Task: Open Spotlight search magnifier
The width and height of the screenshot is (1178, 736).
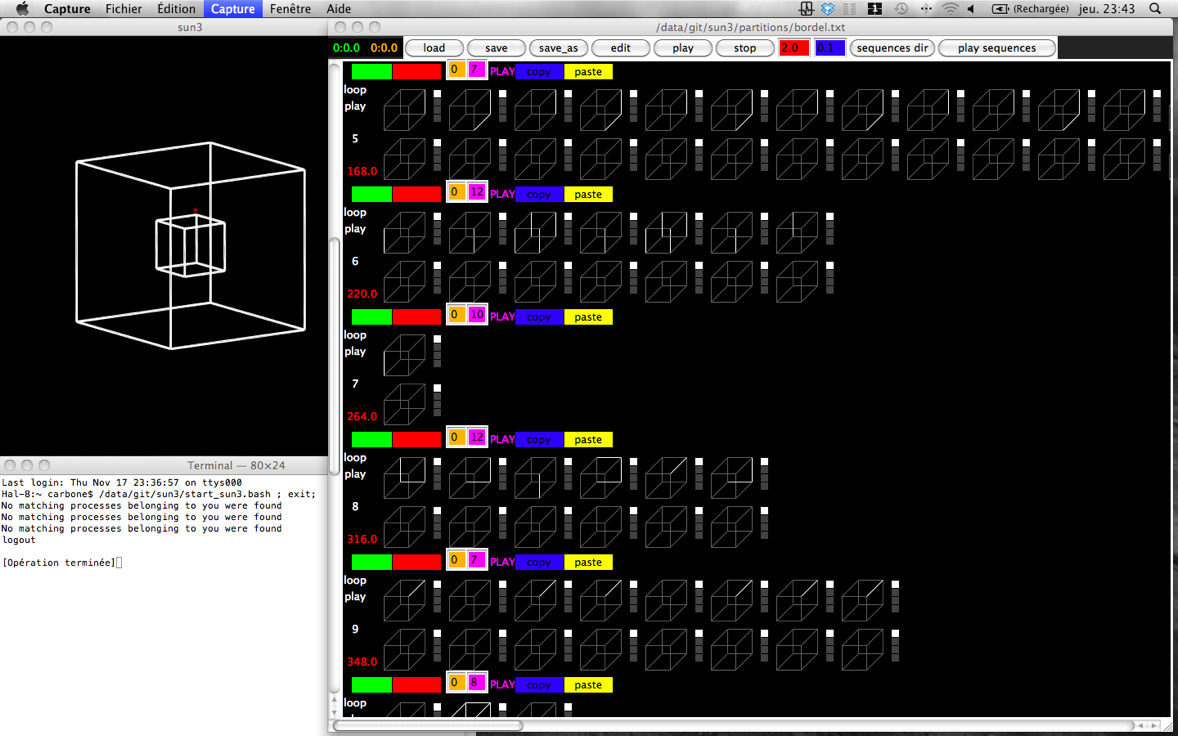Action: 1155,9
